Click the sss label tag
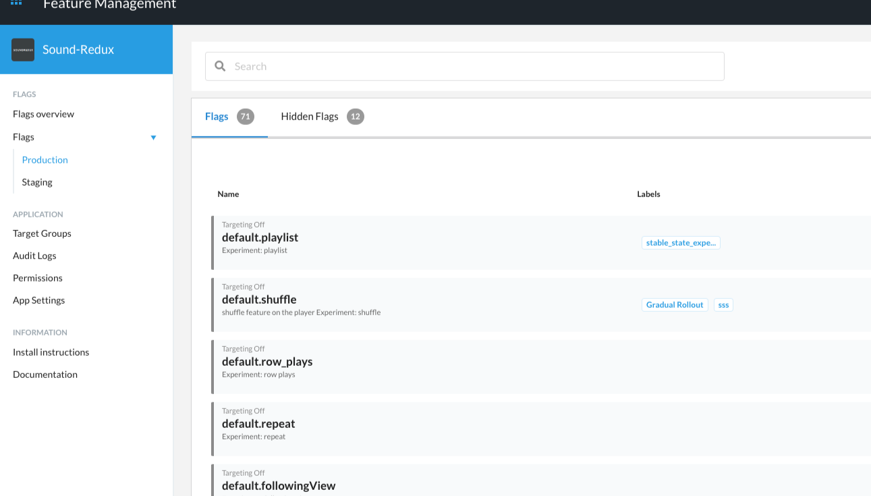 (723, 305)
